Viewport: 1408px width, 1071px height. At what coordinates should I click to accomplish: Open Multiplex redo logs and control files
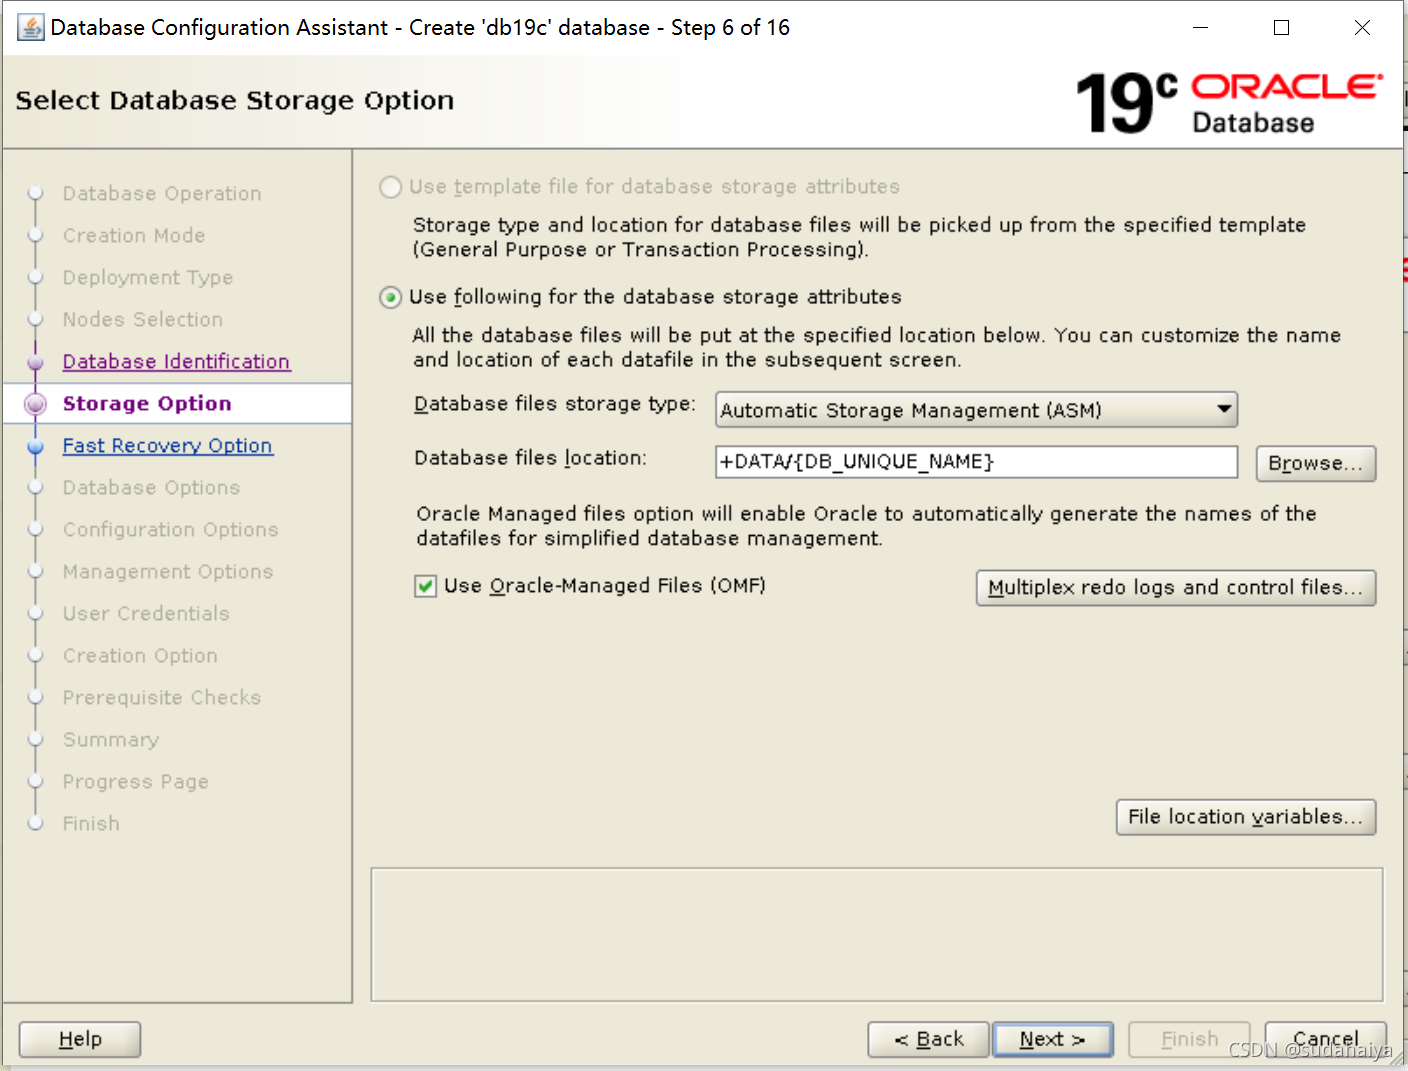click(x=1176, y=588)
